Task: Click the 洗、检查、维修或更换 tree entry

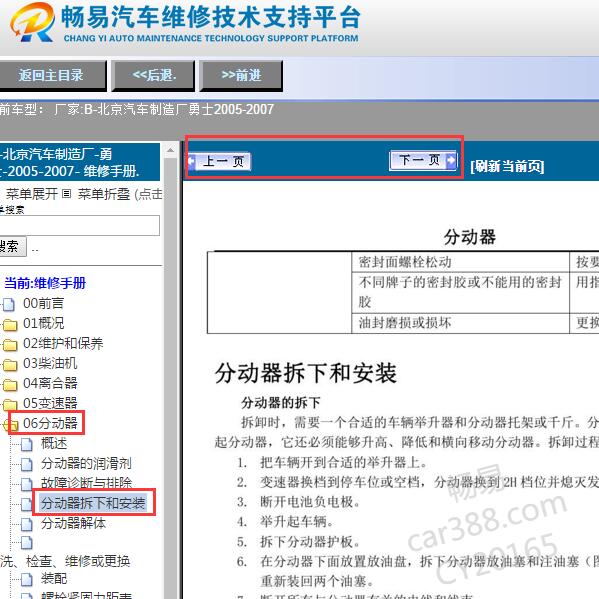Action: pyautogui.click(x=65, y=561)
